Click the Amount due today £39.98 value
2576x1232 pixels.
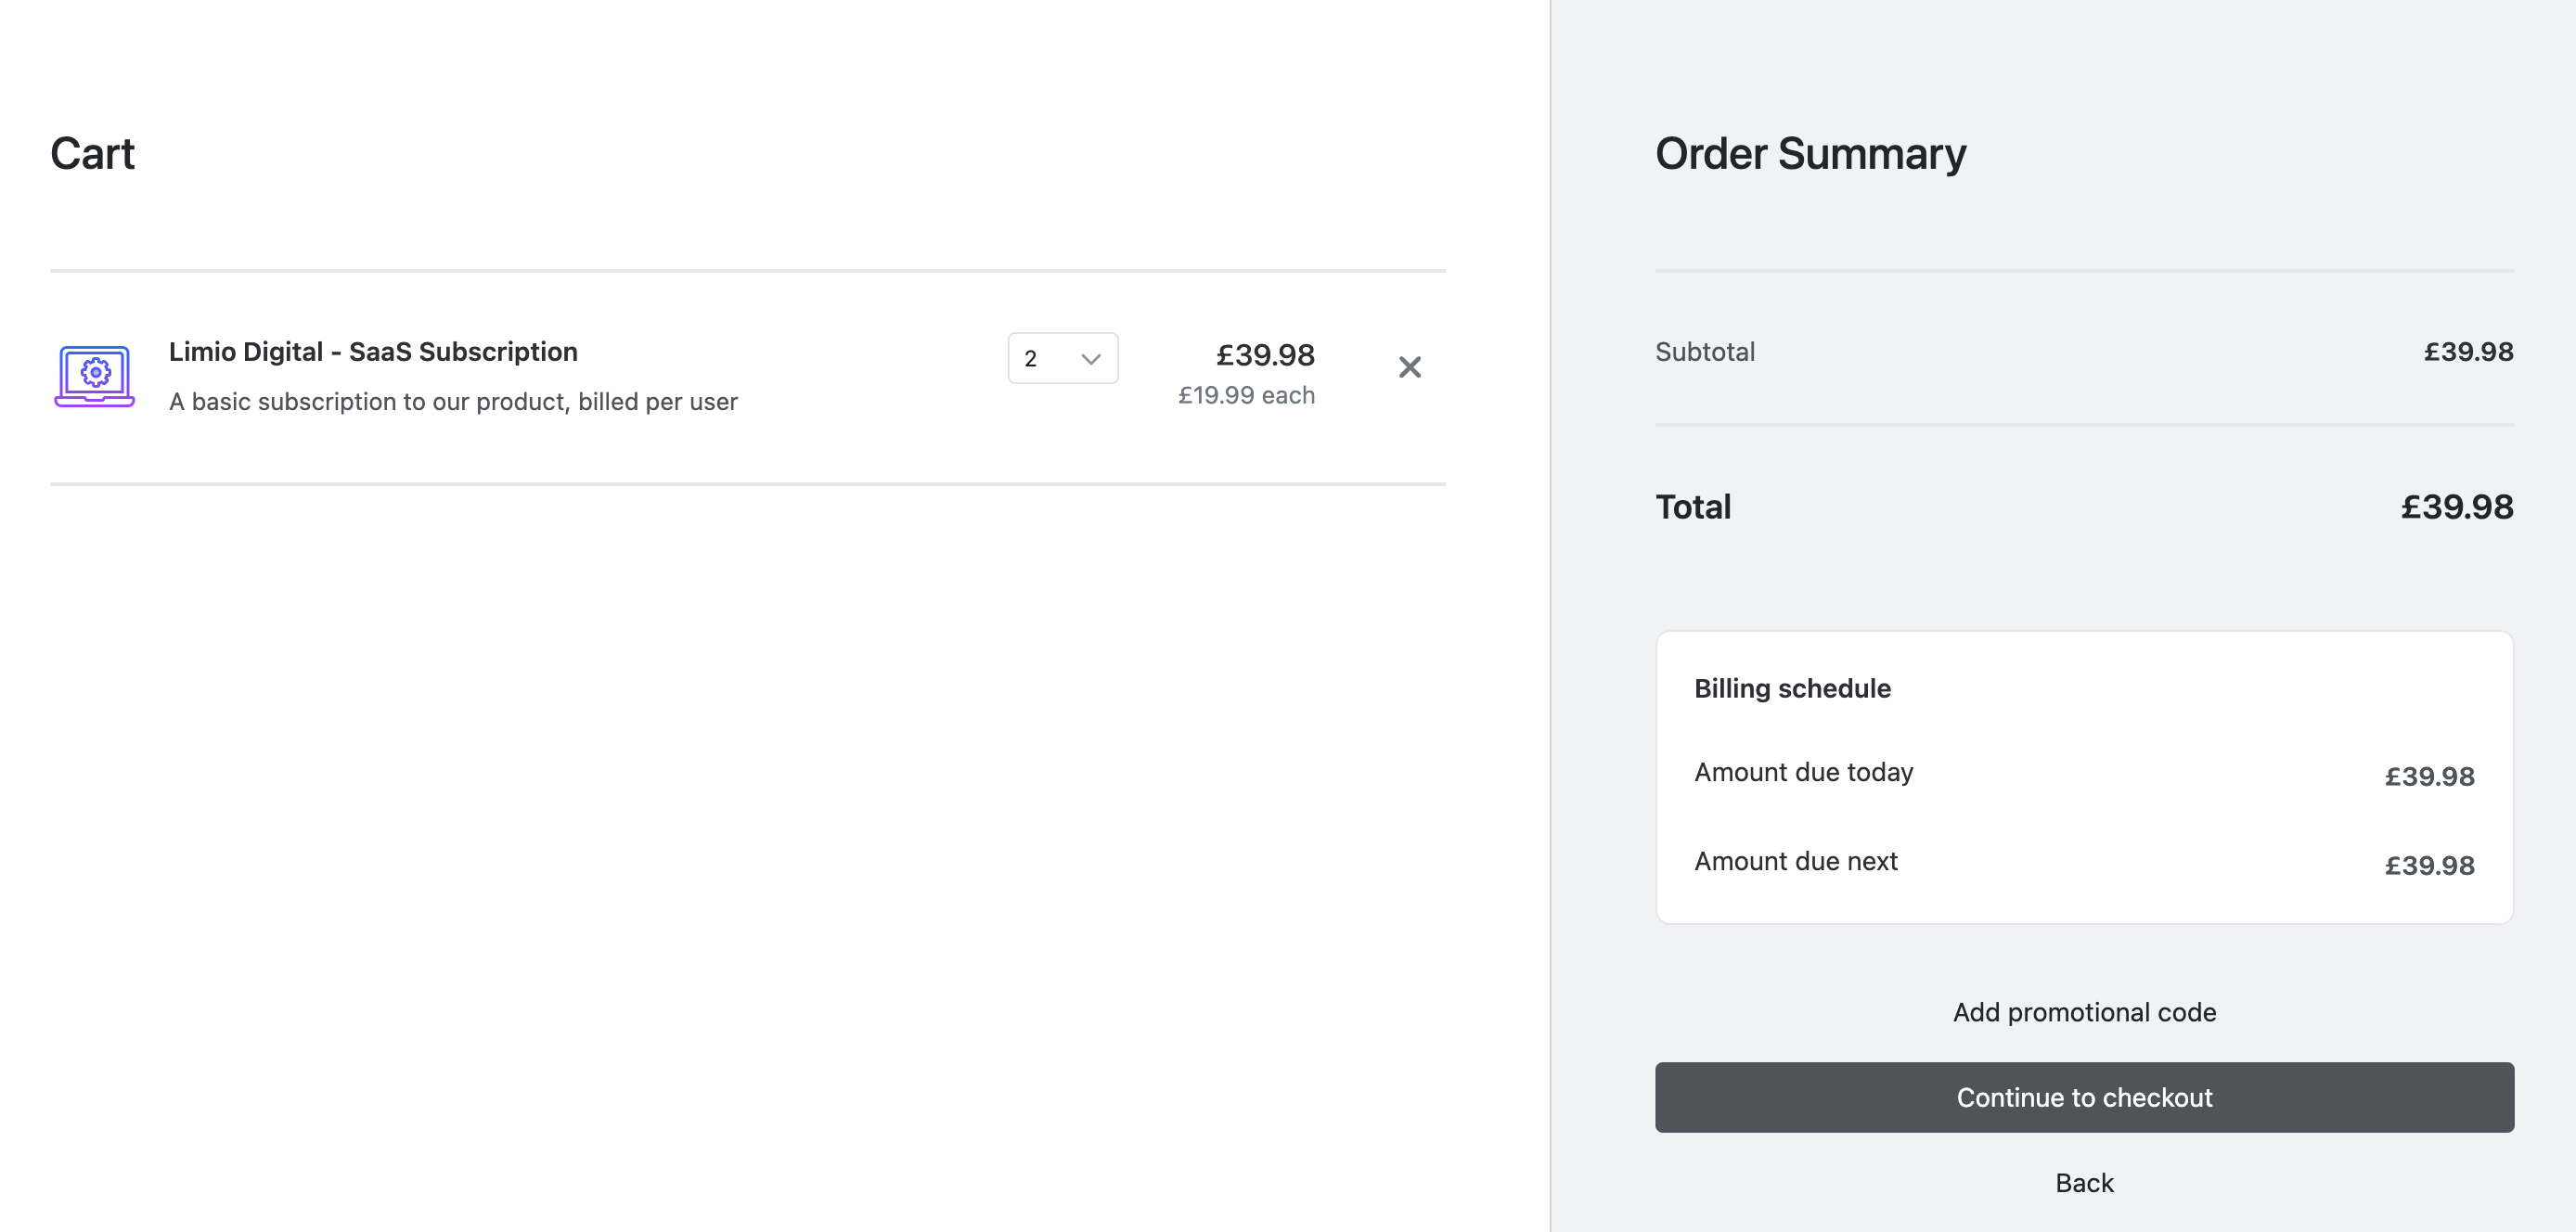[x=2428, y=776]
